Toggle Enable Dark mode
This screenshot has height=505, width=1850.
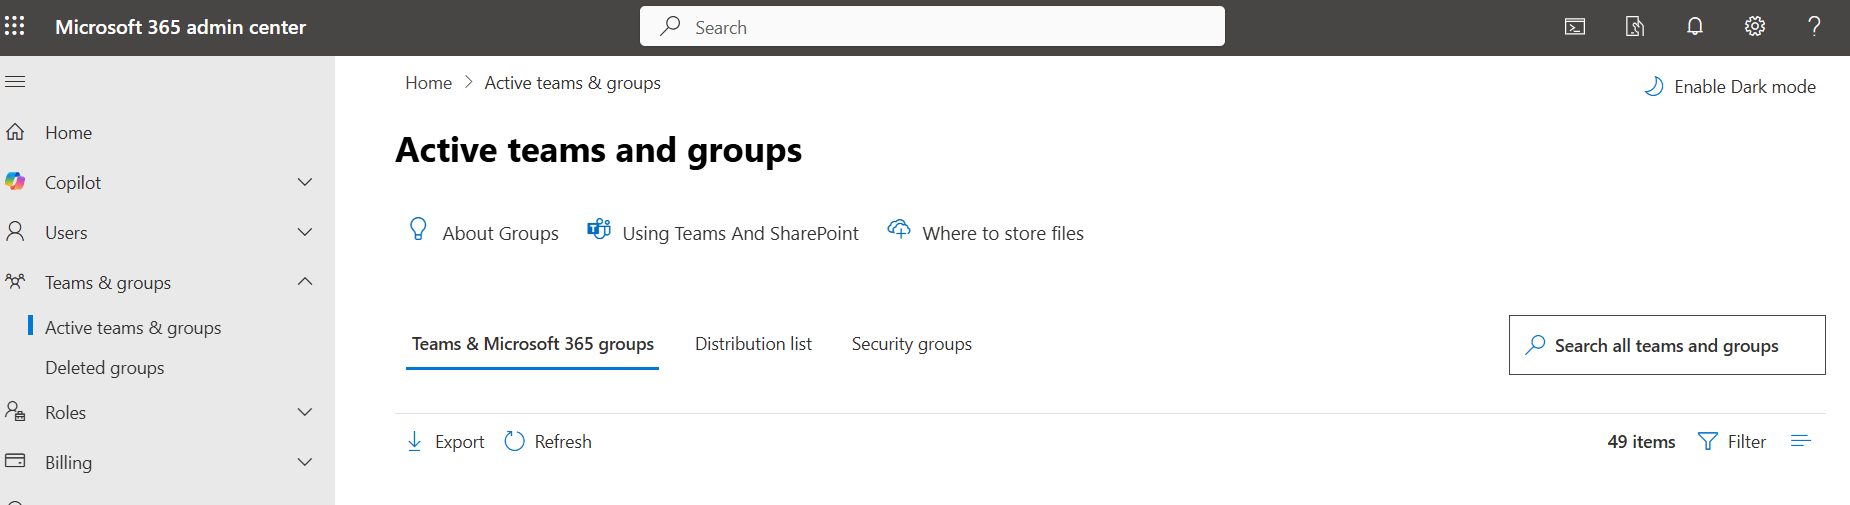tap(1730, 87)
